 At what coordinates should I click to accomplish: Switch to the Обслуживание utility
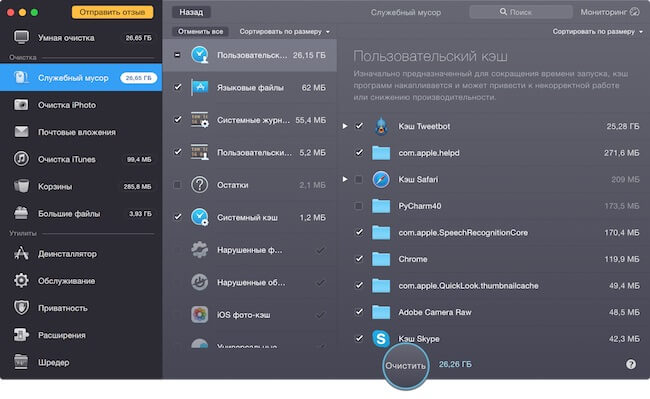81,281
